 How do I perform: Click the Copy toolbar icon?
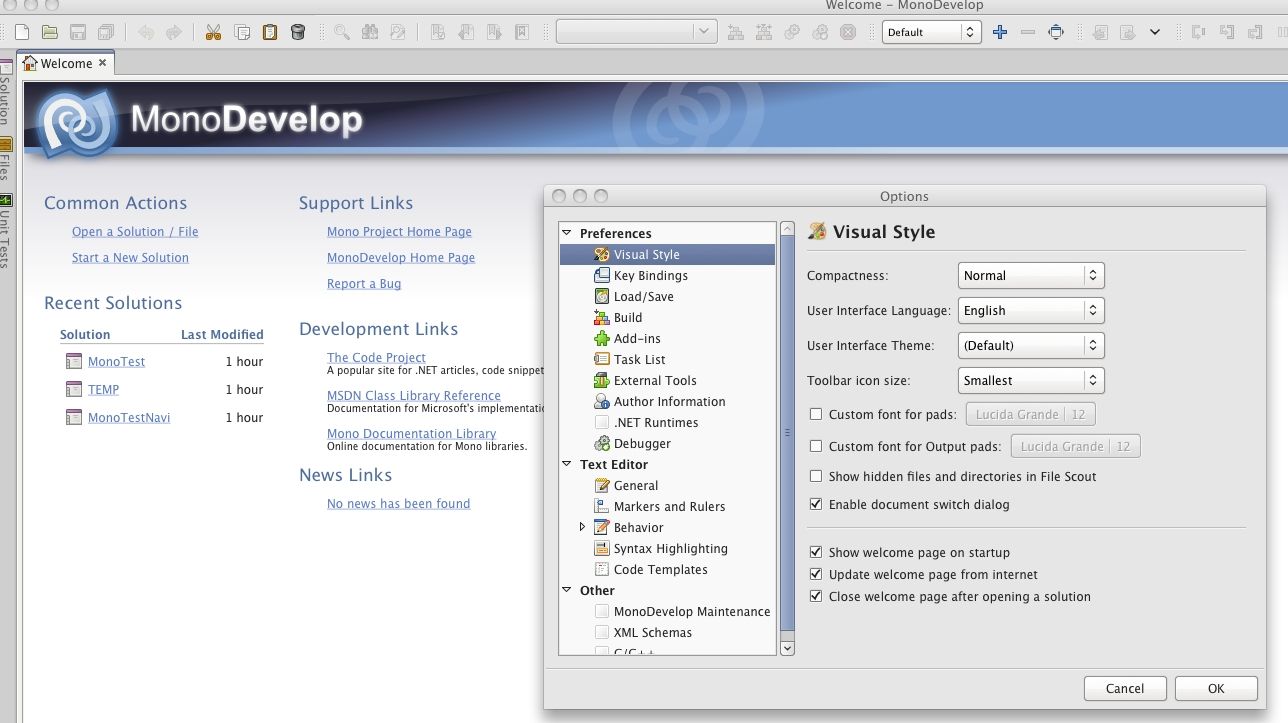coord(241,32)
